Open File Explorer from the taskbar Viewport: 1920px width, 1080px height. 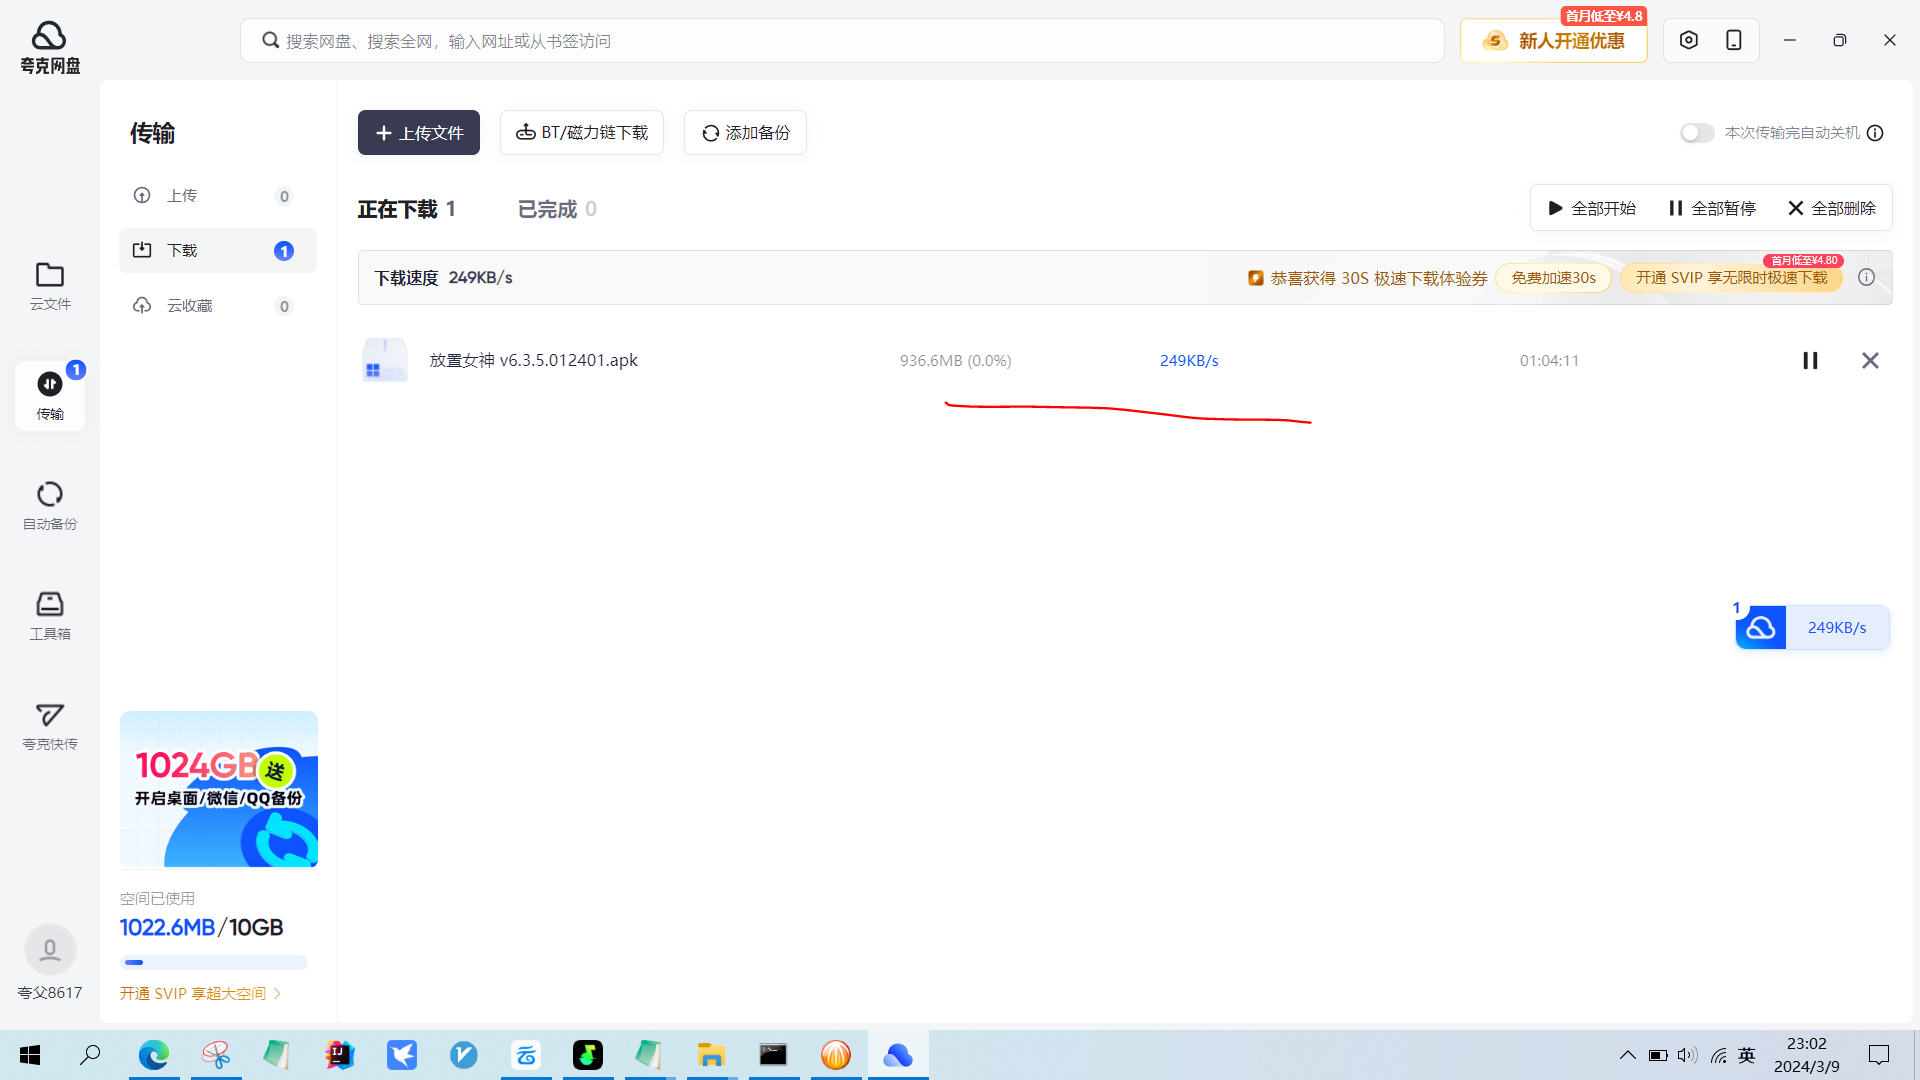coord(711,1055)
